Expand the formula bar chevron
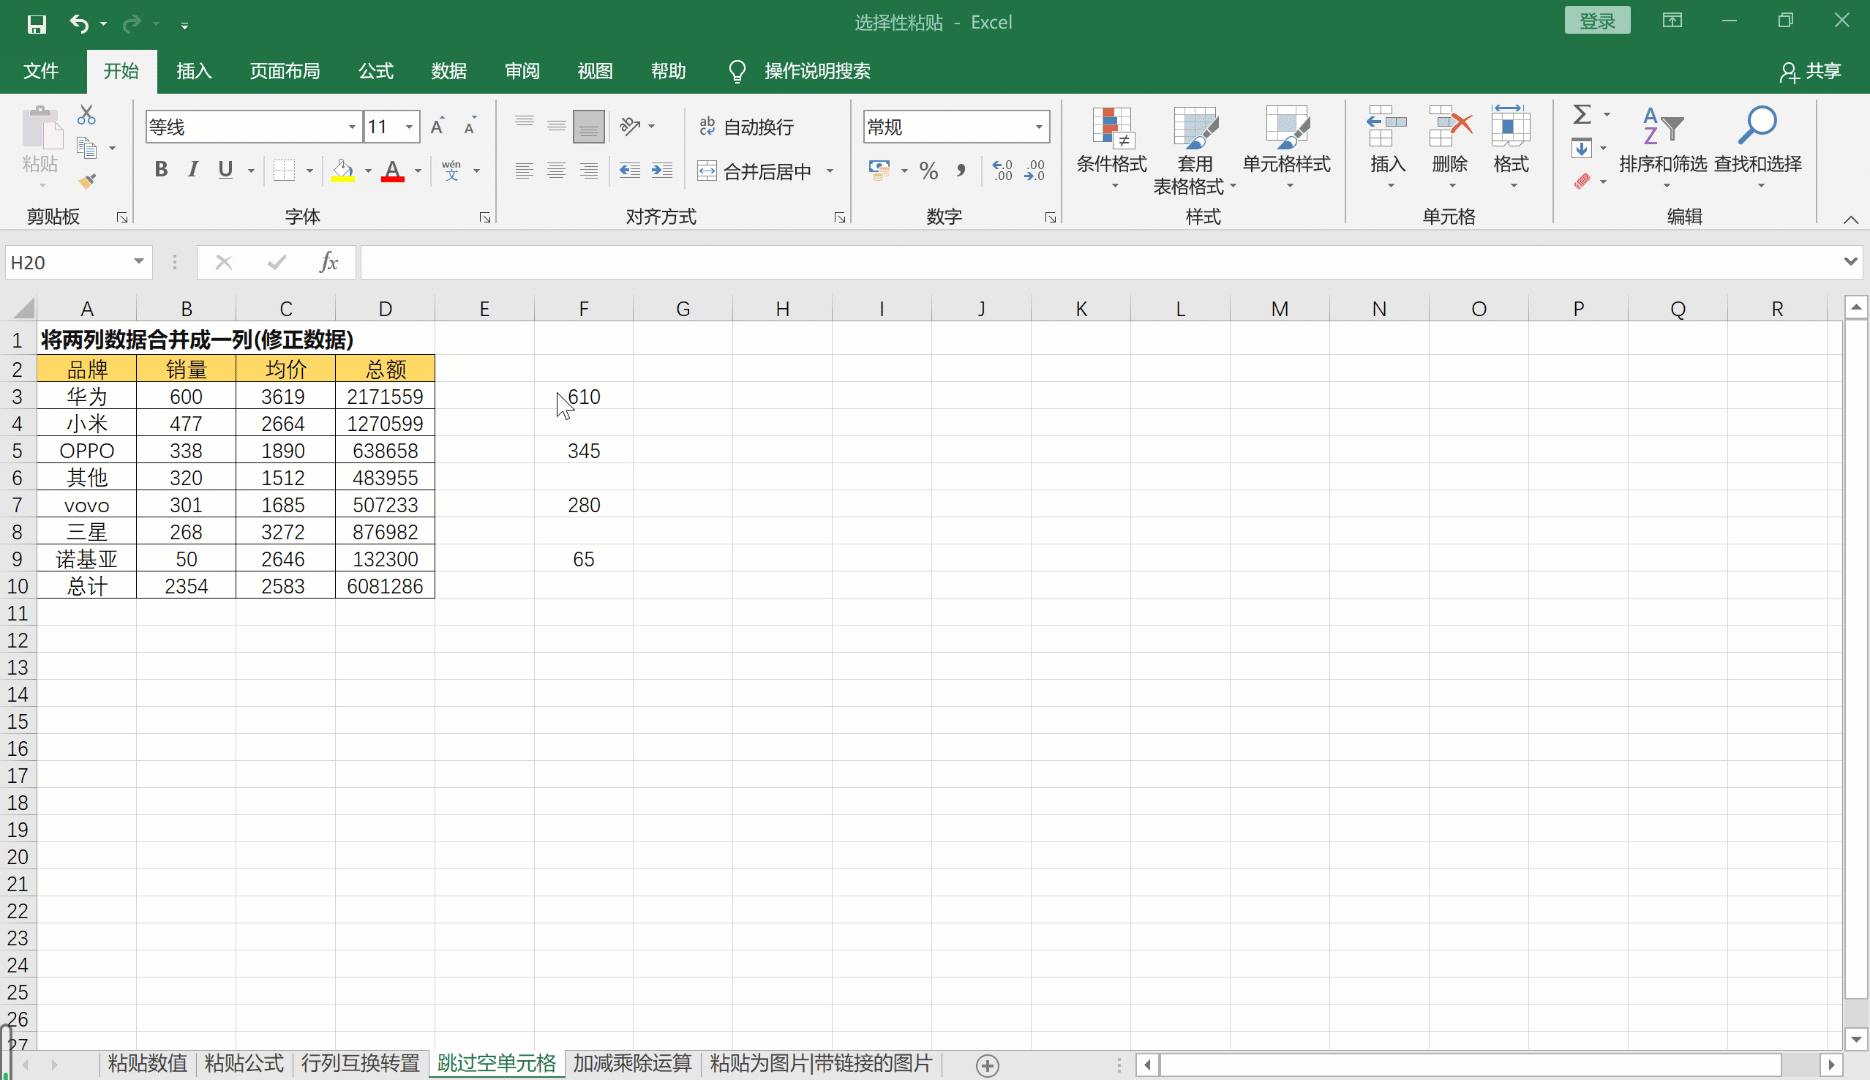Viewport: 1870px width, 1080px height. tap(1850, 262)
